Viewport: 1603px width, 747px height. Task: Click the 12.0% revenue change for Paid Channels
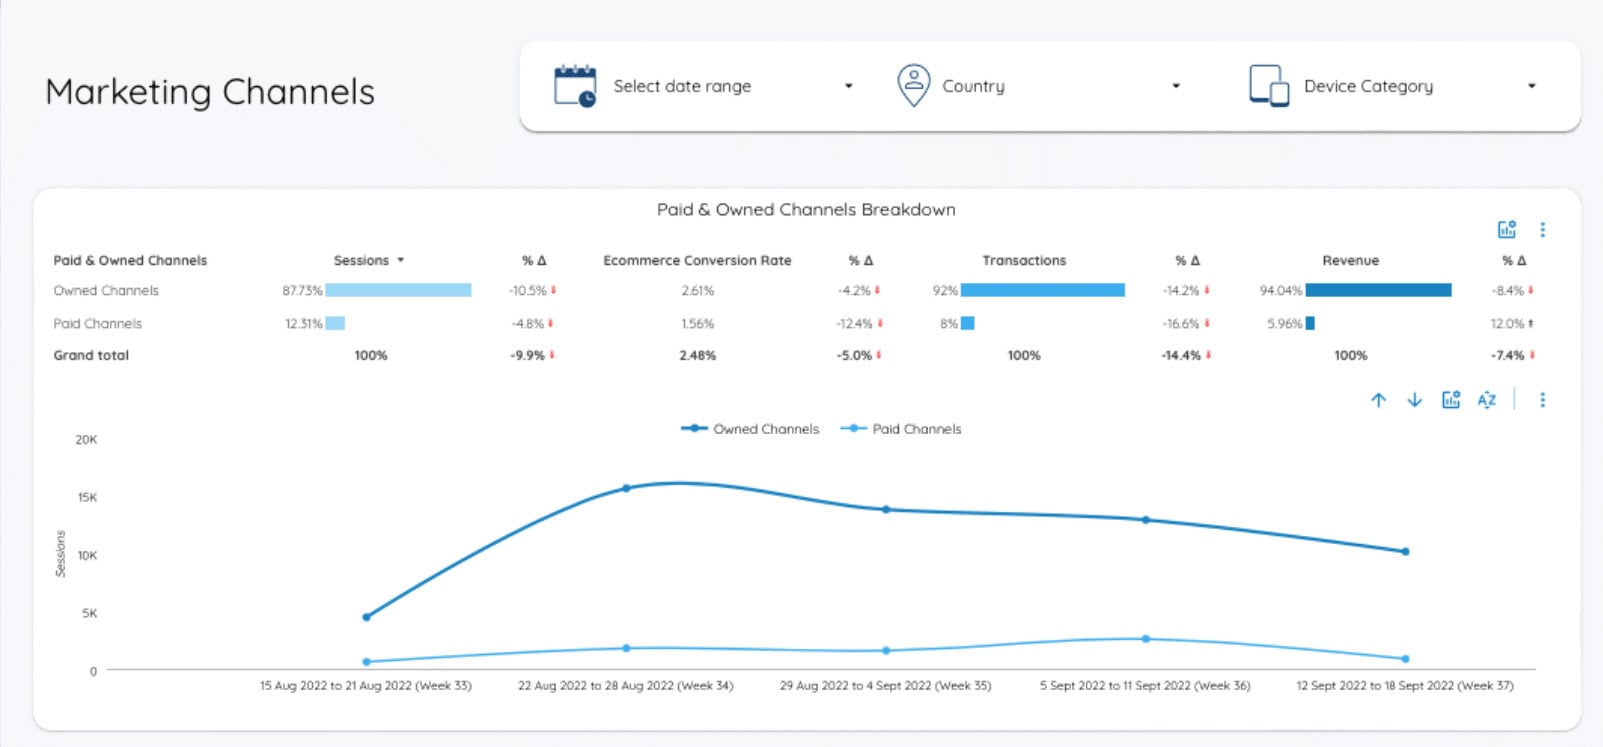pyautogui.click(x=1507, y=324)
